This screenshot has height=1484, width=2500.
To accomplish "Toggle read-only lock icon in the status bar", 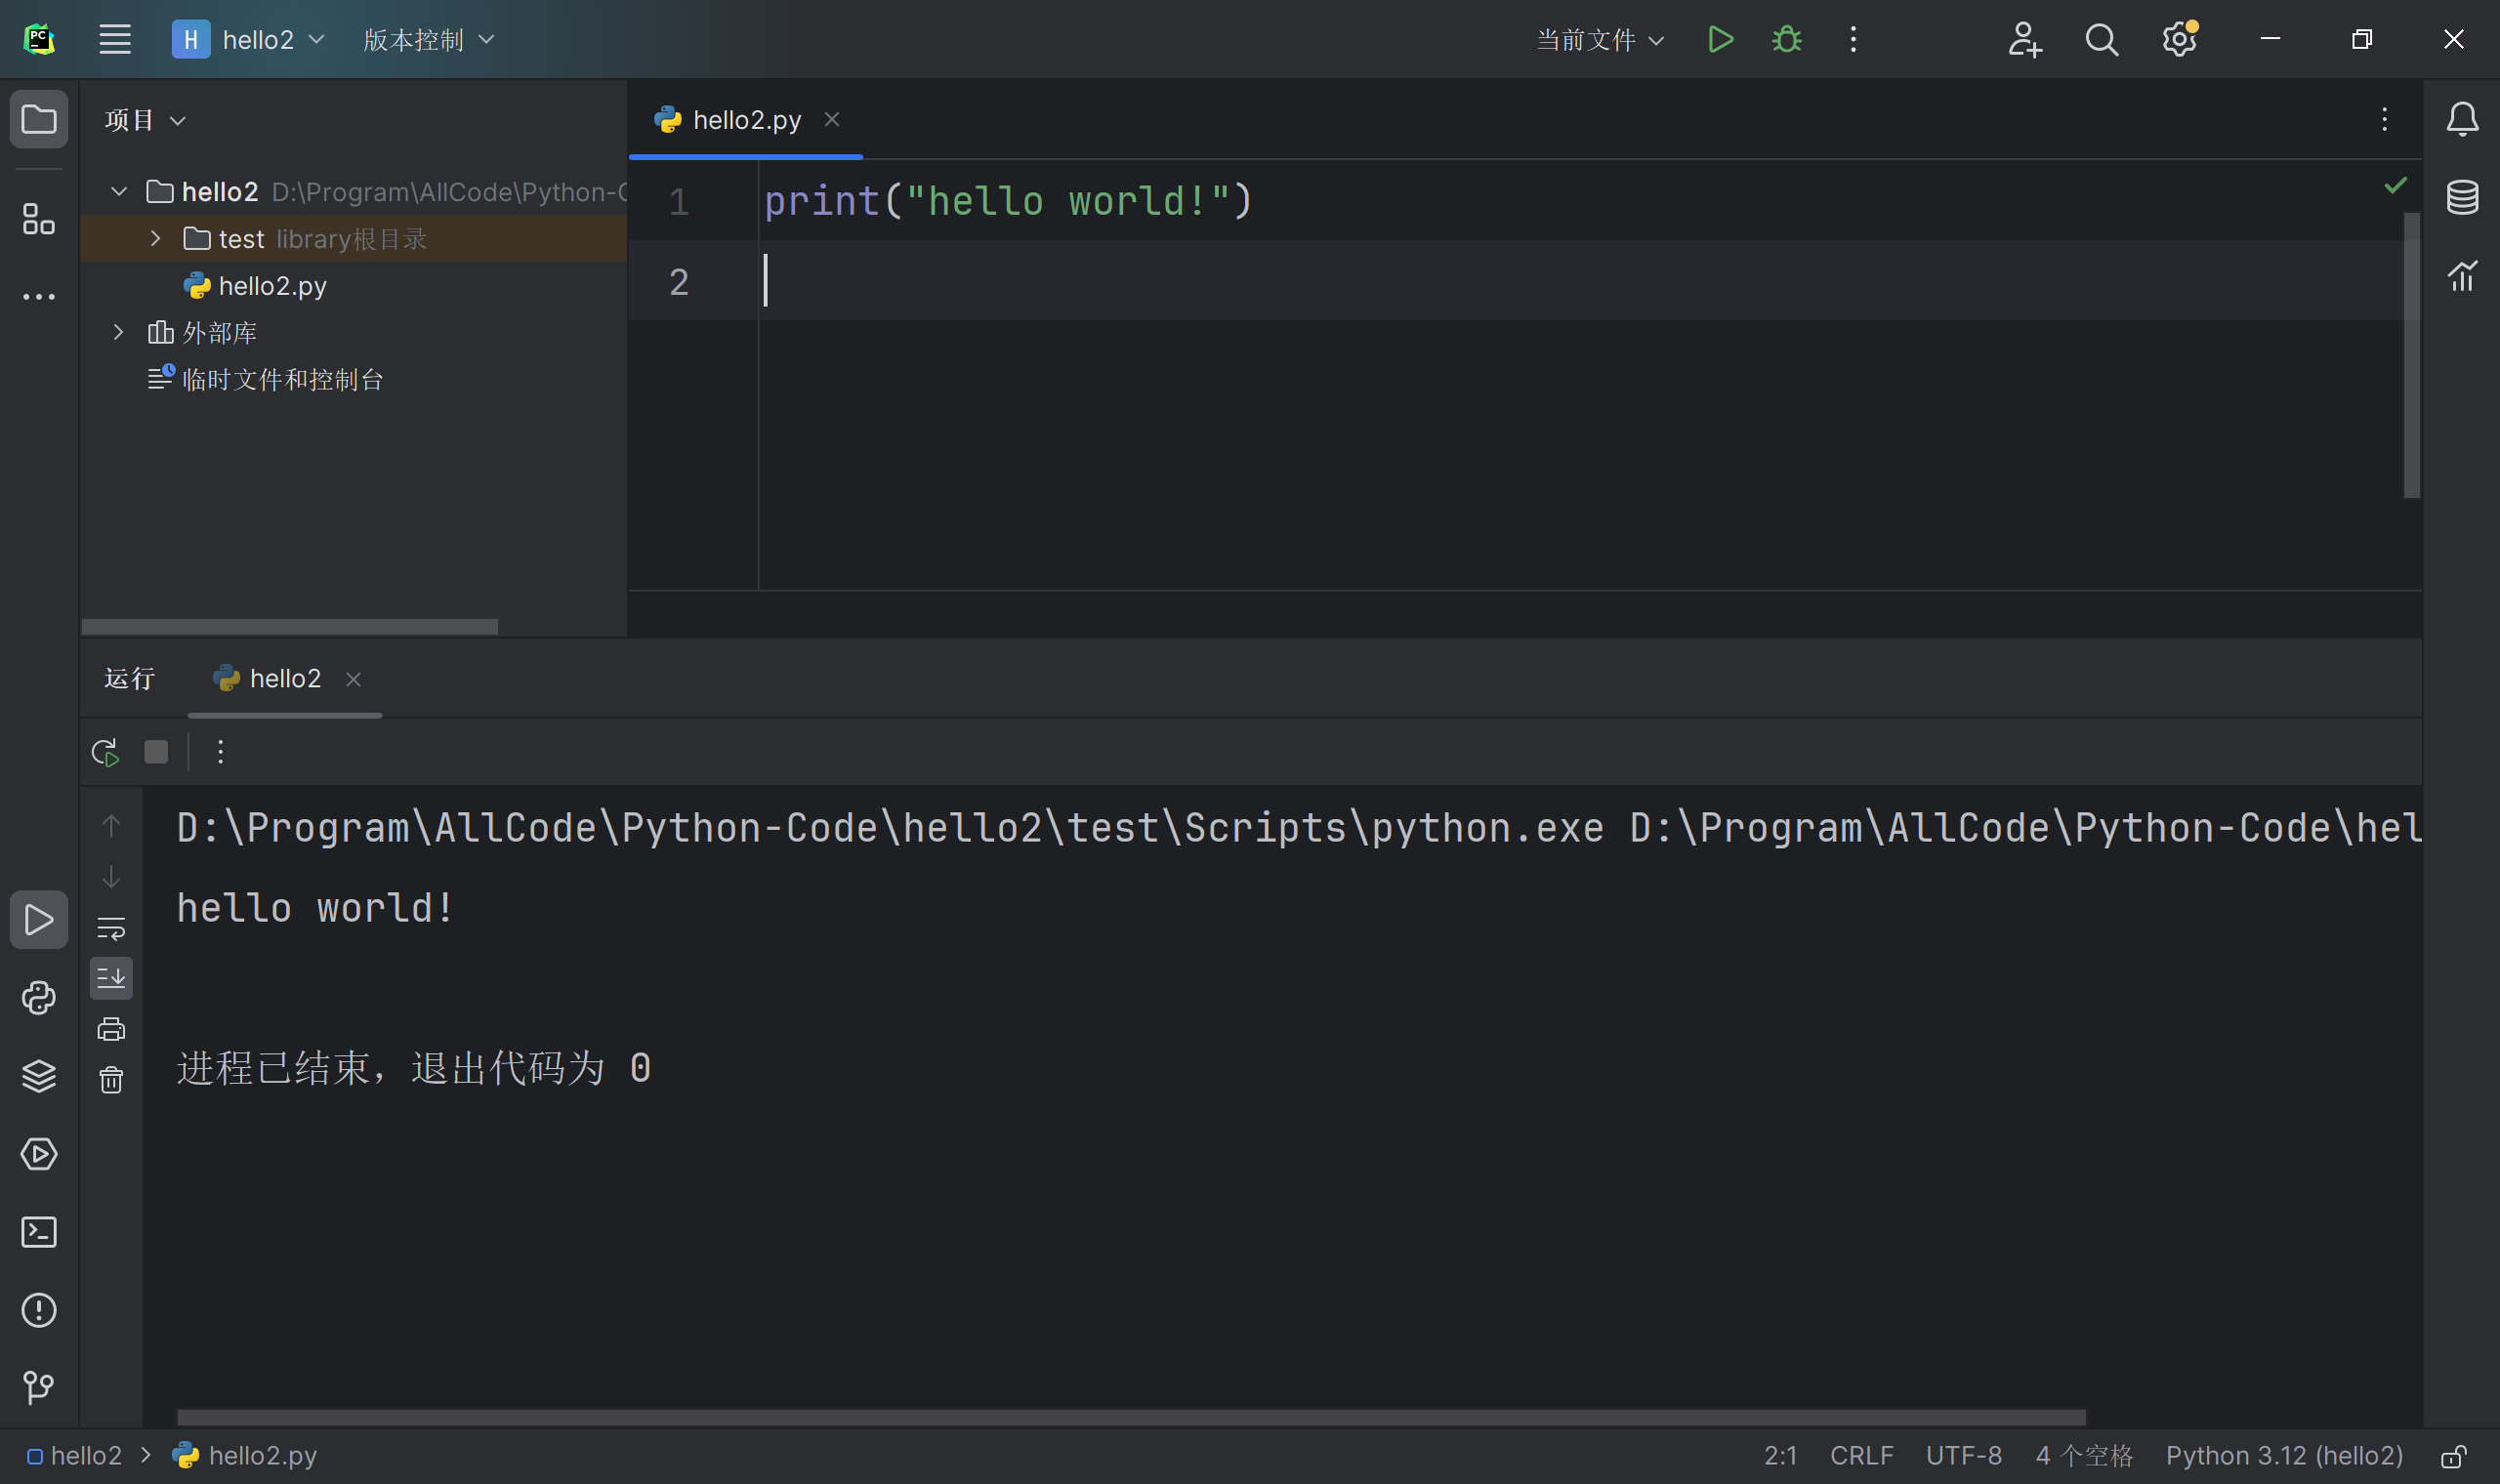I will coord(2453,1456).
